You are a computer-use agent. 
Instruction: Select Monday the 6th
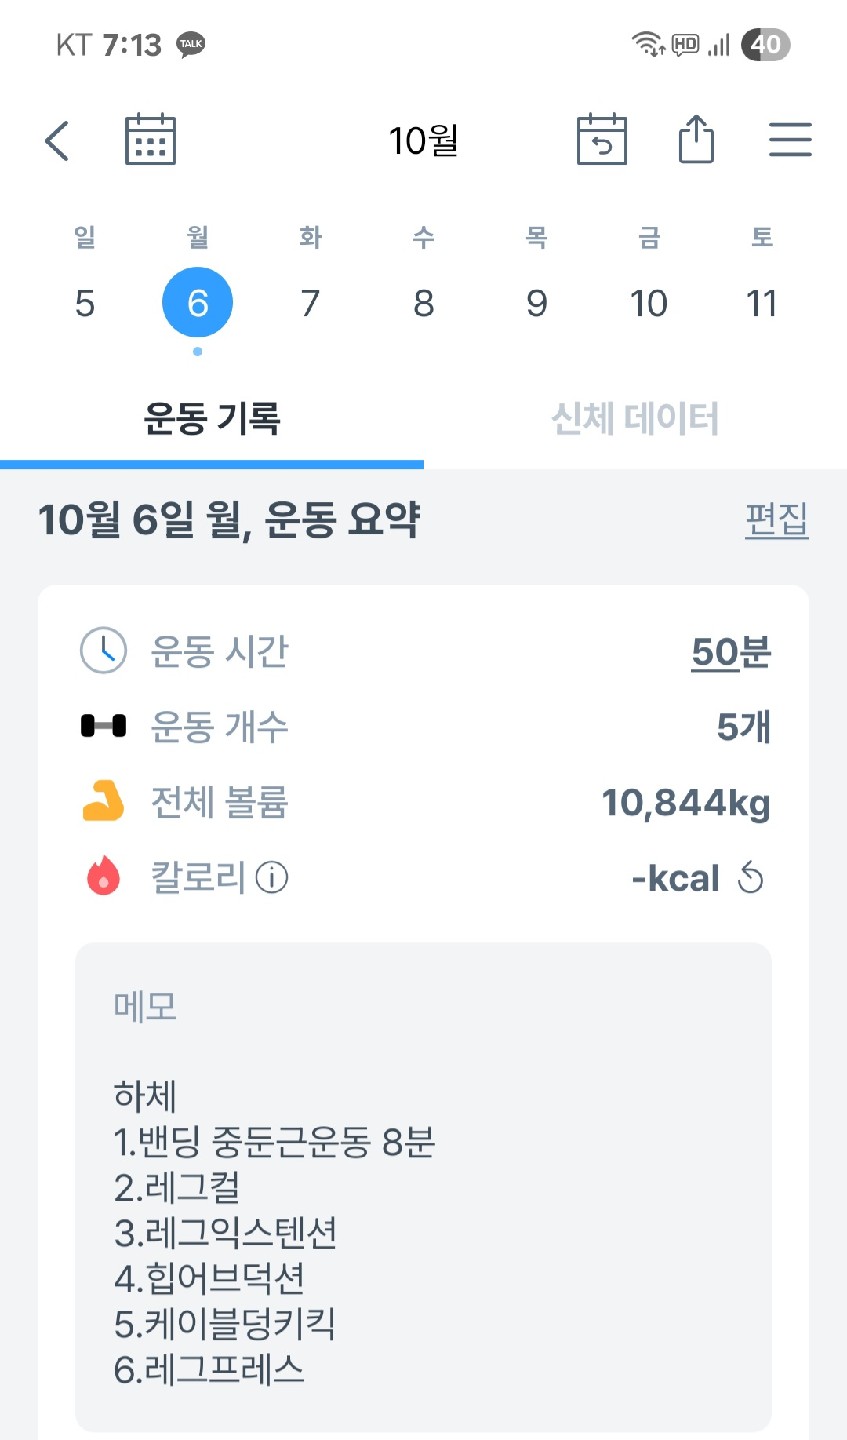198,302
